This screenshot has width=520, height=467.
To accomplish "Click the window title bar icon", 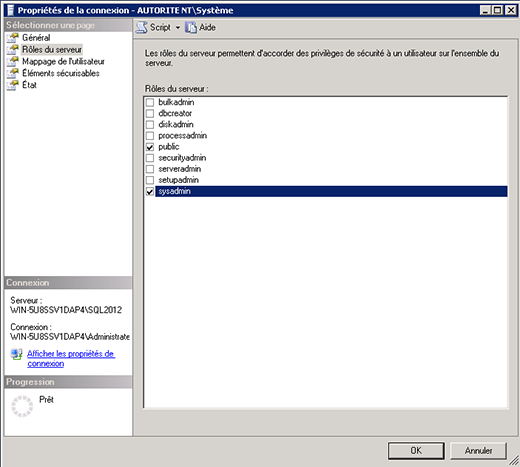I will 11,10.
